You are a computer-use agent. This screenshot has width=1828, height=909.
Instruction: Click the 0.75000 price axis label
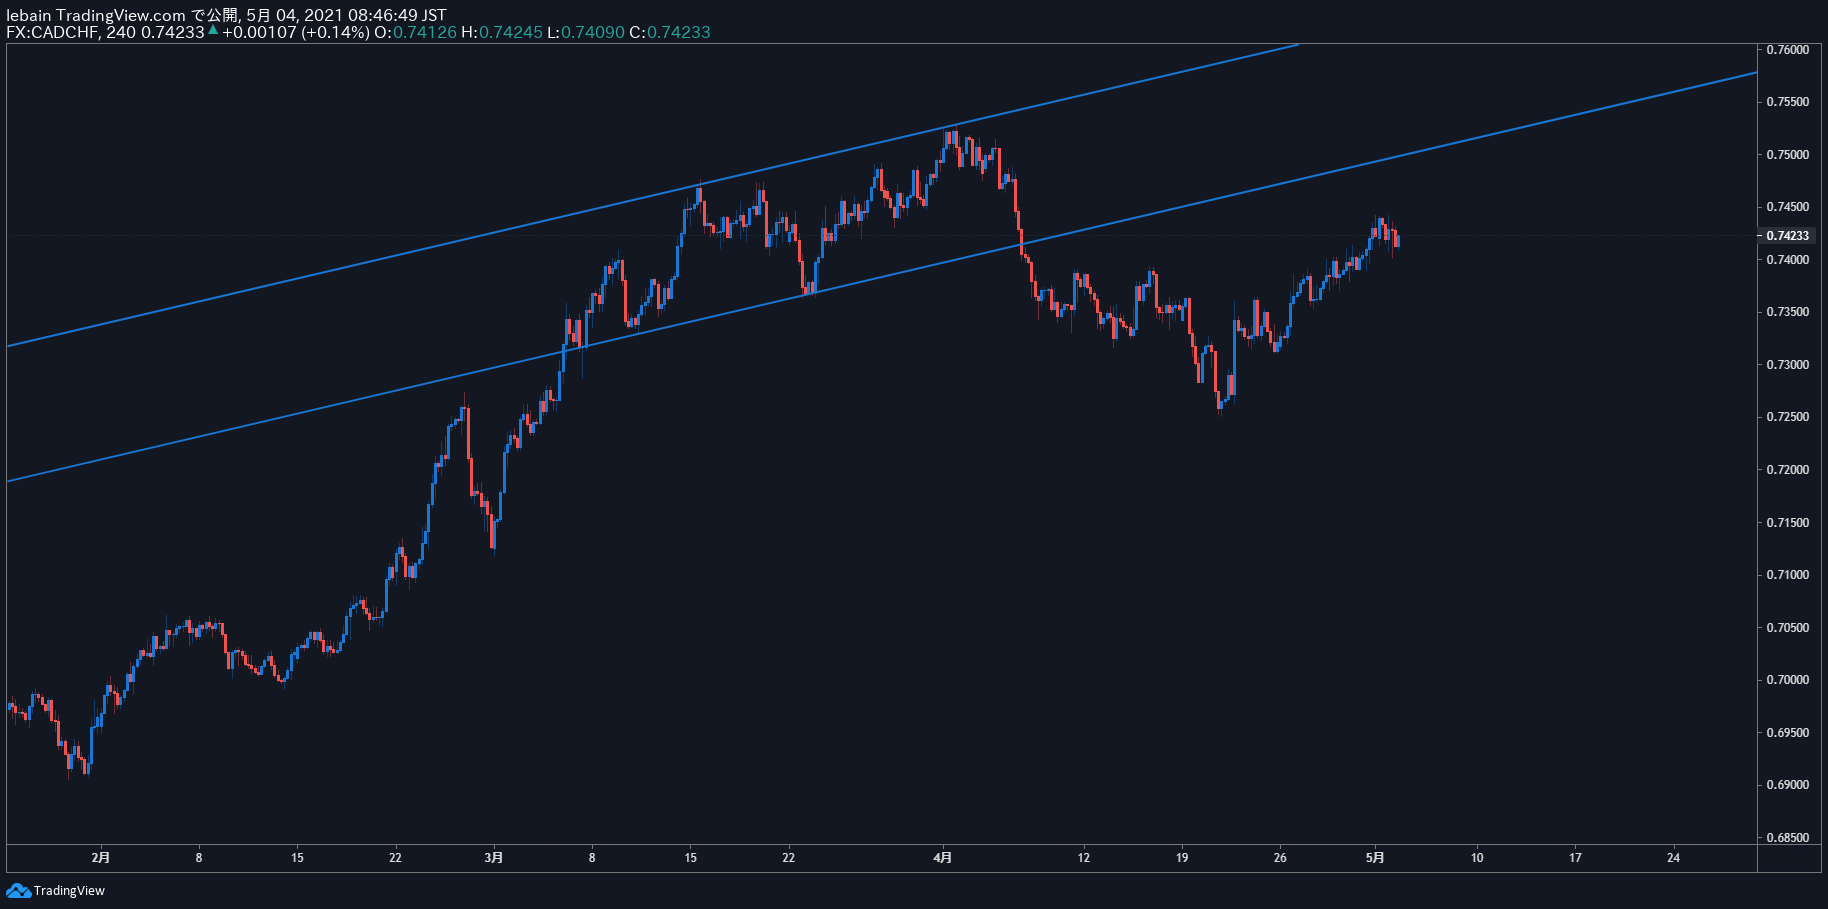(x=1787, y=155)
